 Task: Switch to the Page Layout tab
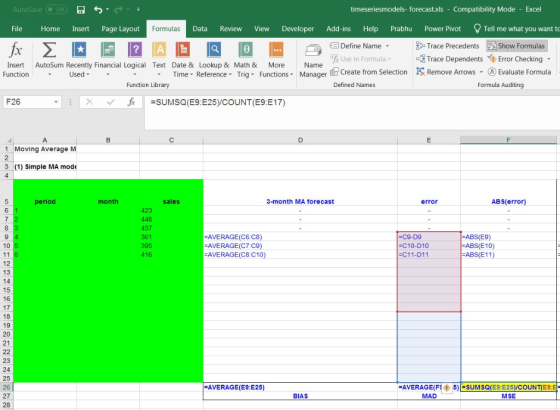[120, 29]
